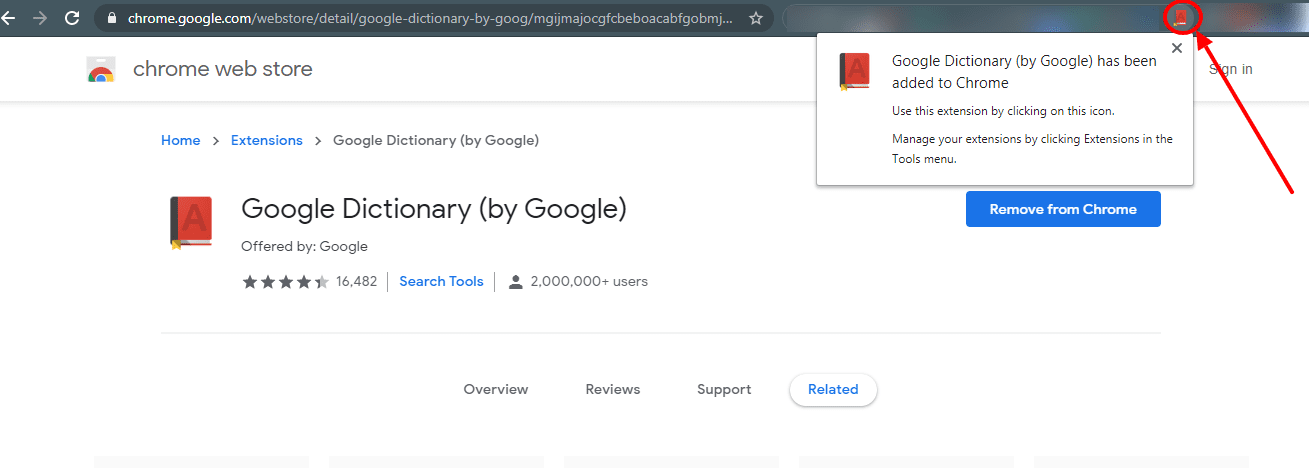
Task: Click the chrome web store title text
Action: click(x=223, y=69)
